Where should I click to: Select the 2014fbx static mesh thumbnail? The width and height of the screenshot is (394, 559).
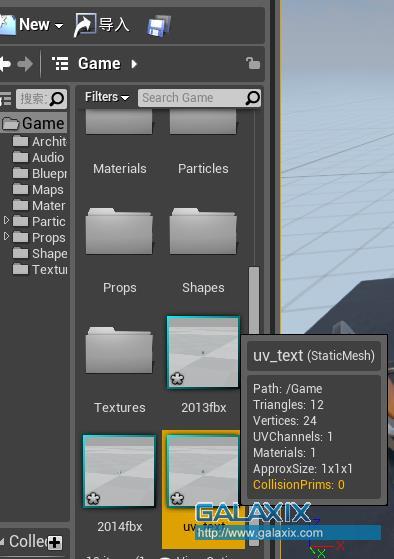119,471
